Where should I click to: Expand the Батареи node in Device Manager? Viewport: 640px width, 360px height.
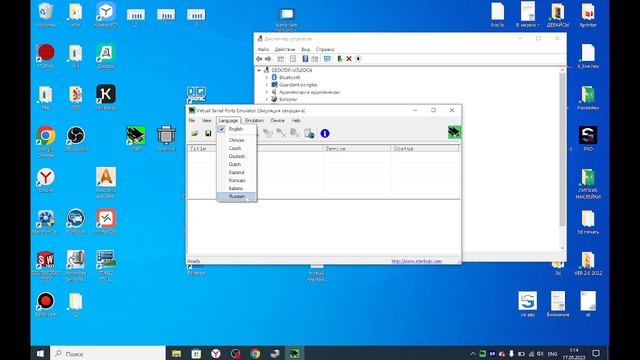267,99
